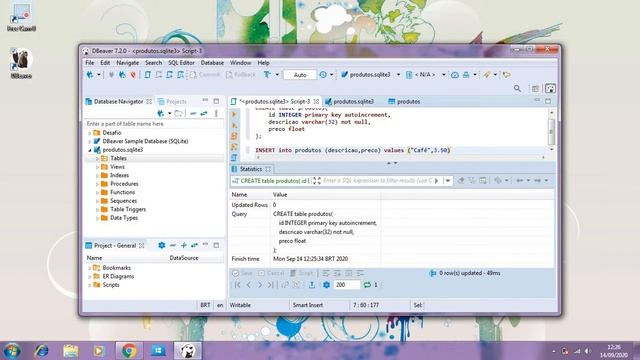Click the New Connection plug icon in toolbar
The width and height of the screenshot is (640, 360).
pyautogui.click(x=90, y=75)
